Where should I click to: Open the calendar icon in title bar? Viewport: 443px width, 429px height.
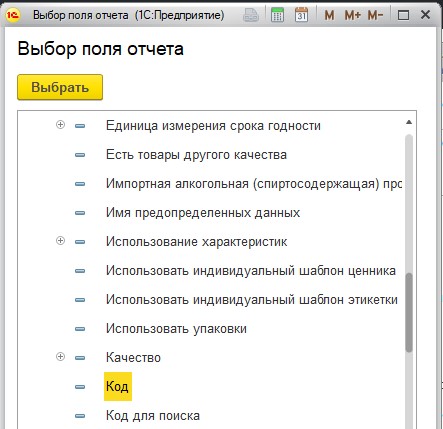[x=301, y=15]
